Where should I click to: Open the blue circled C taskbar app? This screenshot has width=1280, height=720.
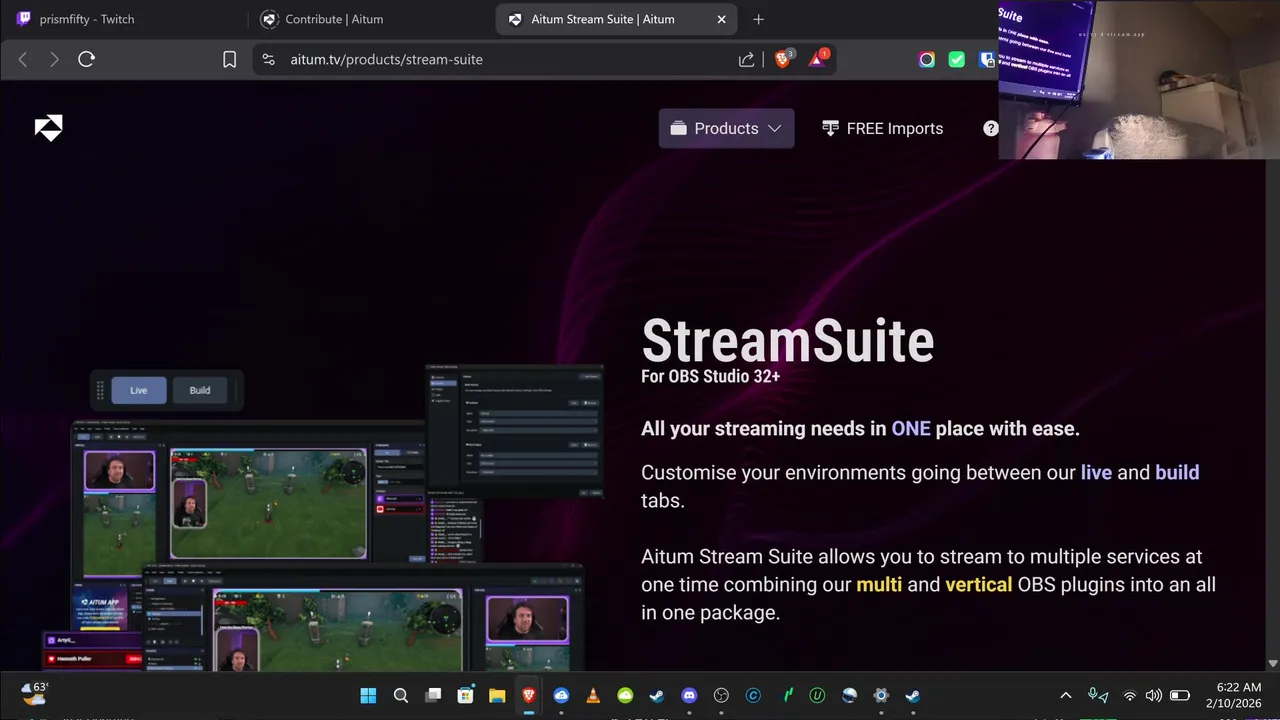point(753,695)
